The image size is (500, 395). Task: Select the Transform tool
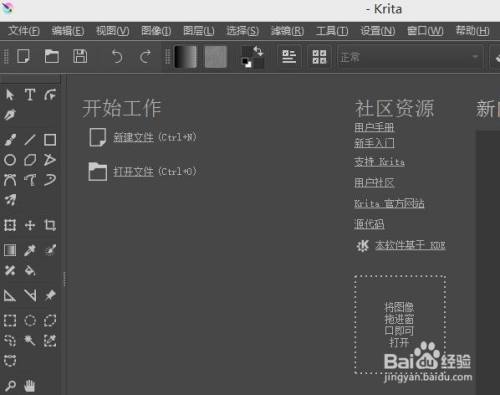tap(10, 225)
